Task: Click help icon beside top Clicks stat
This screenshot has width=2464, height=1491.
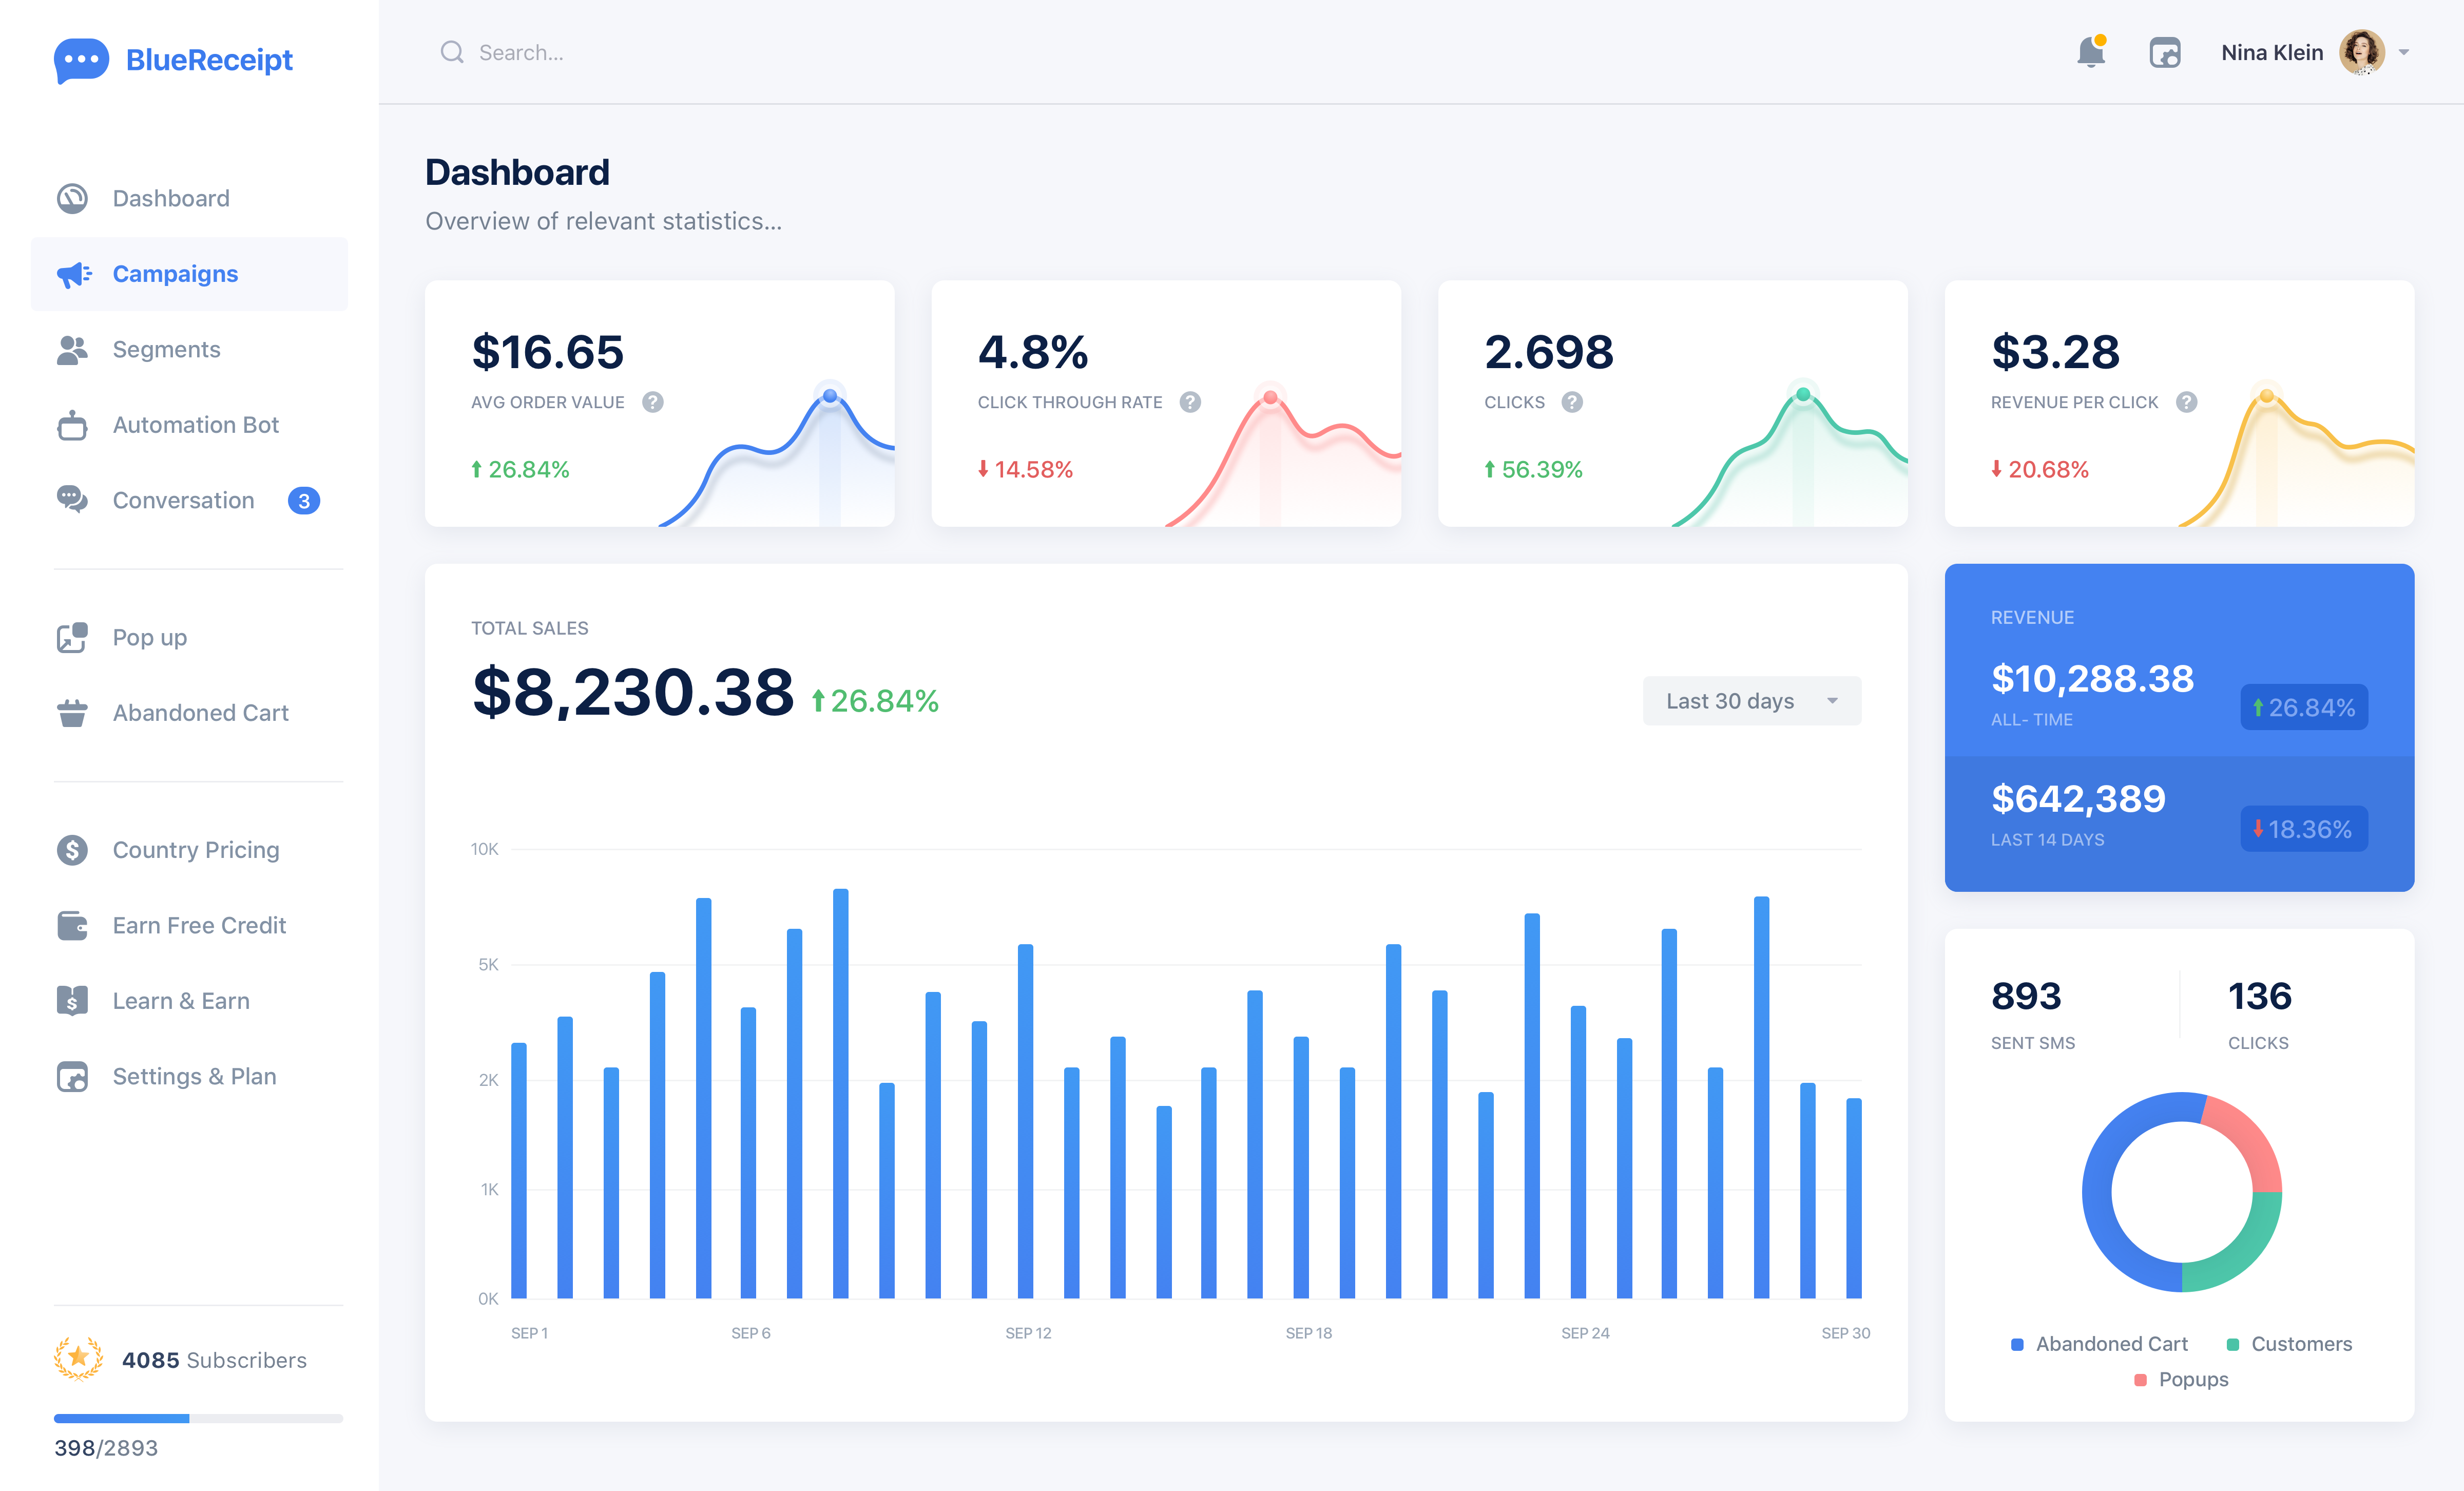Action: click(1572, 402)
